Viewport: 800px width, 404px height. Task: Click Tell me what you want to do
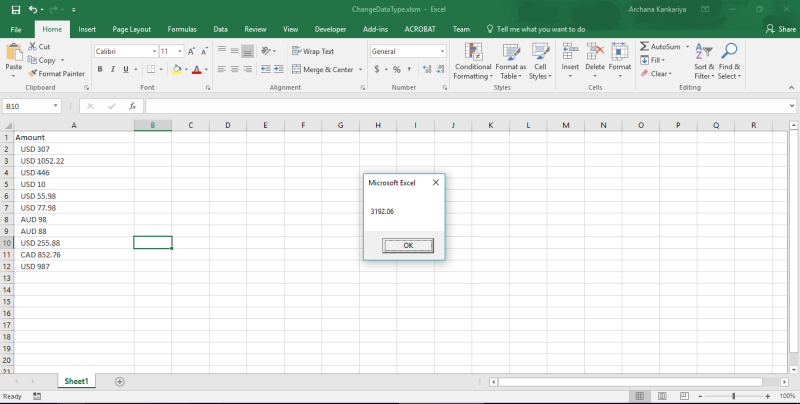536,30
